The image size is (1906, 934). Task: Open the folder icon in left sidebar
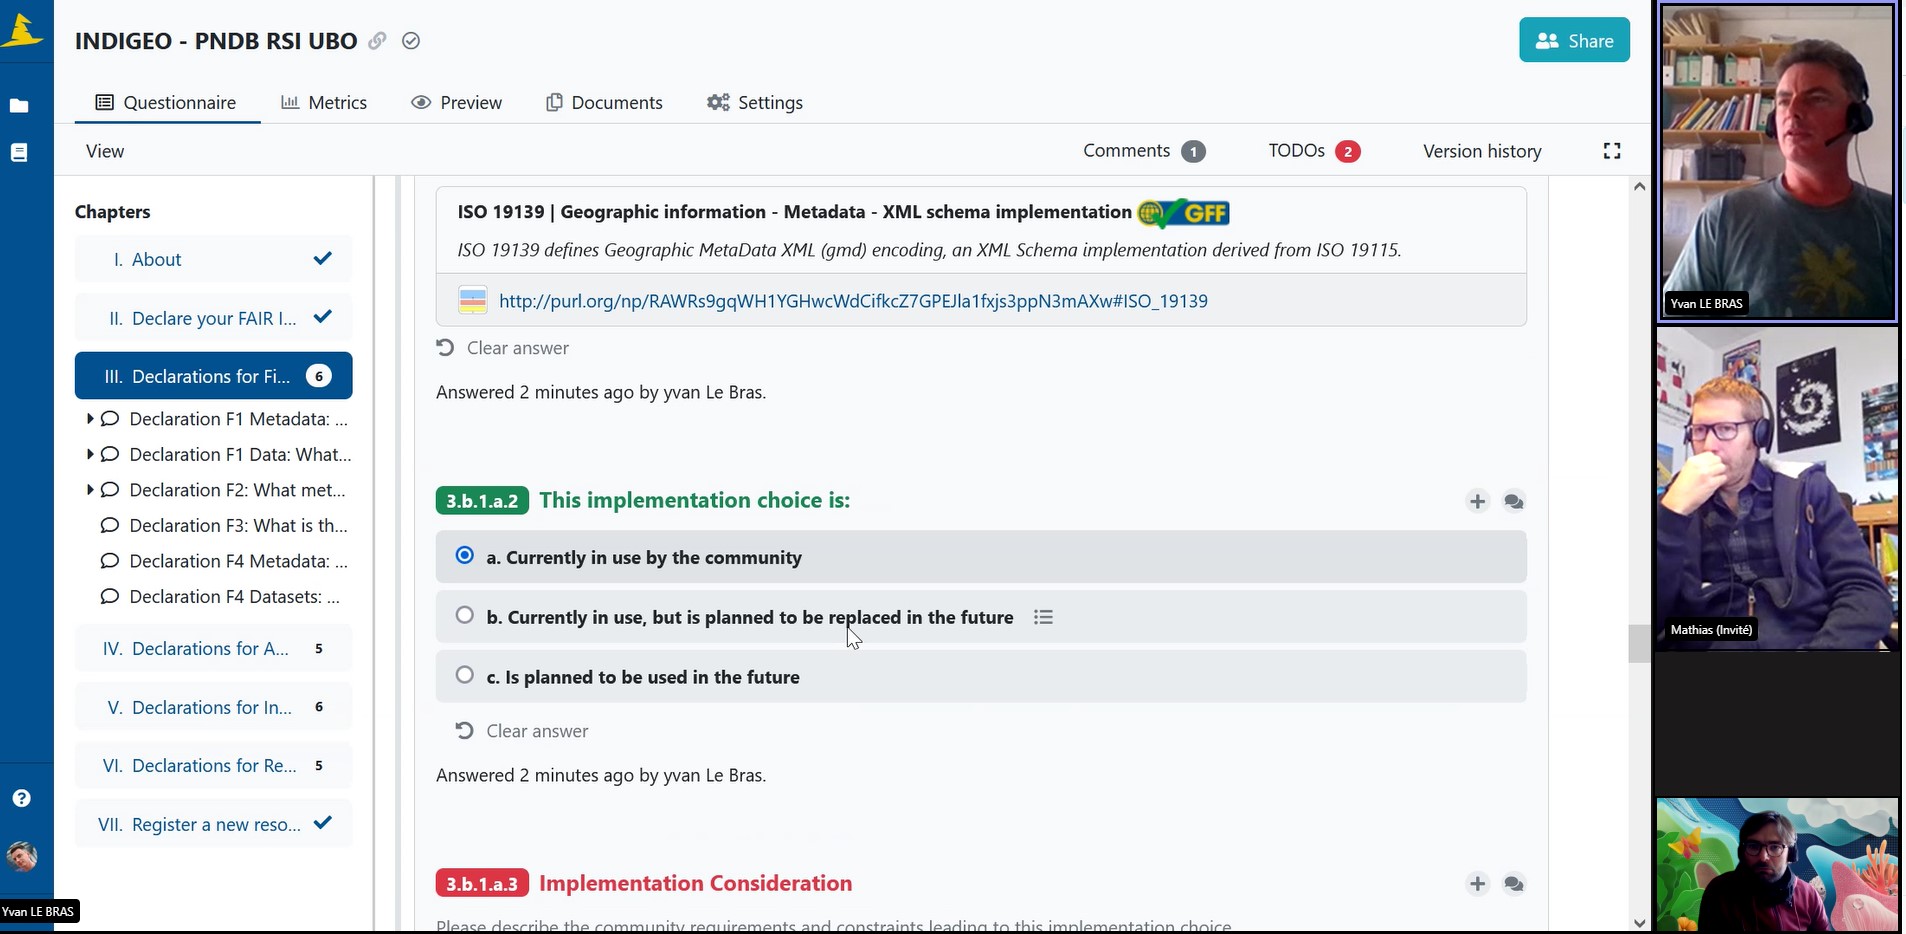pyautogui.click(x=19, y=105)
